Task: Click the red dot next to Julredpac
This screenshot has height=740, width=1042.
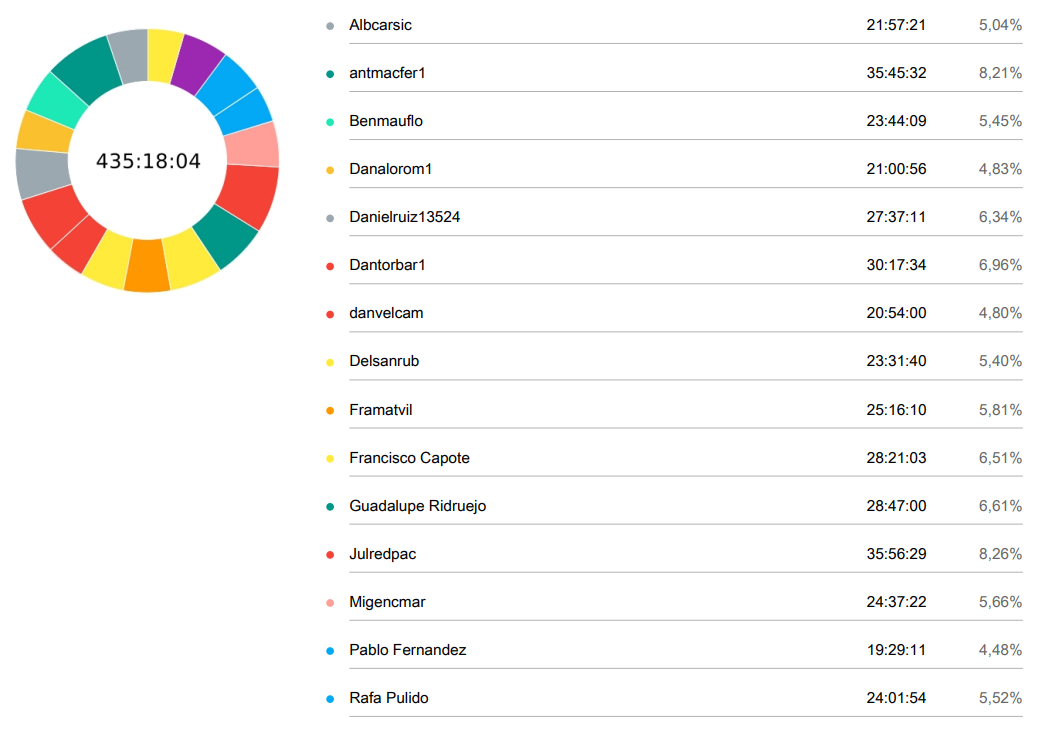Action: [x=330, y=554]
